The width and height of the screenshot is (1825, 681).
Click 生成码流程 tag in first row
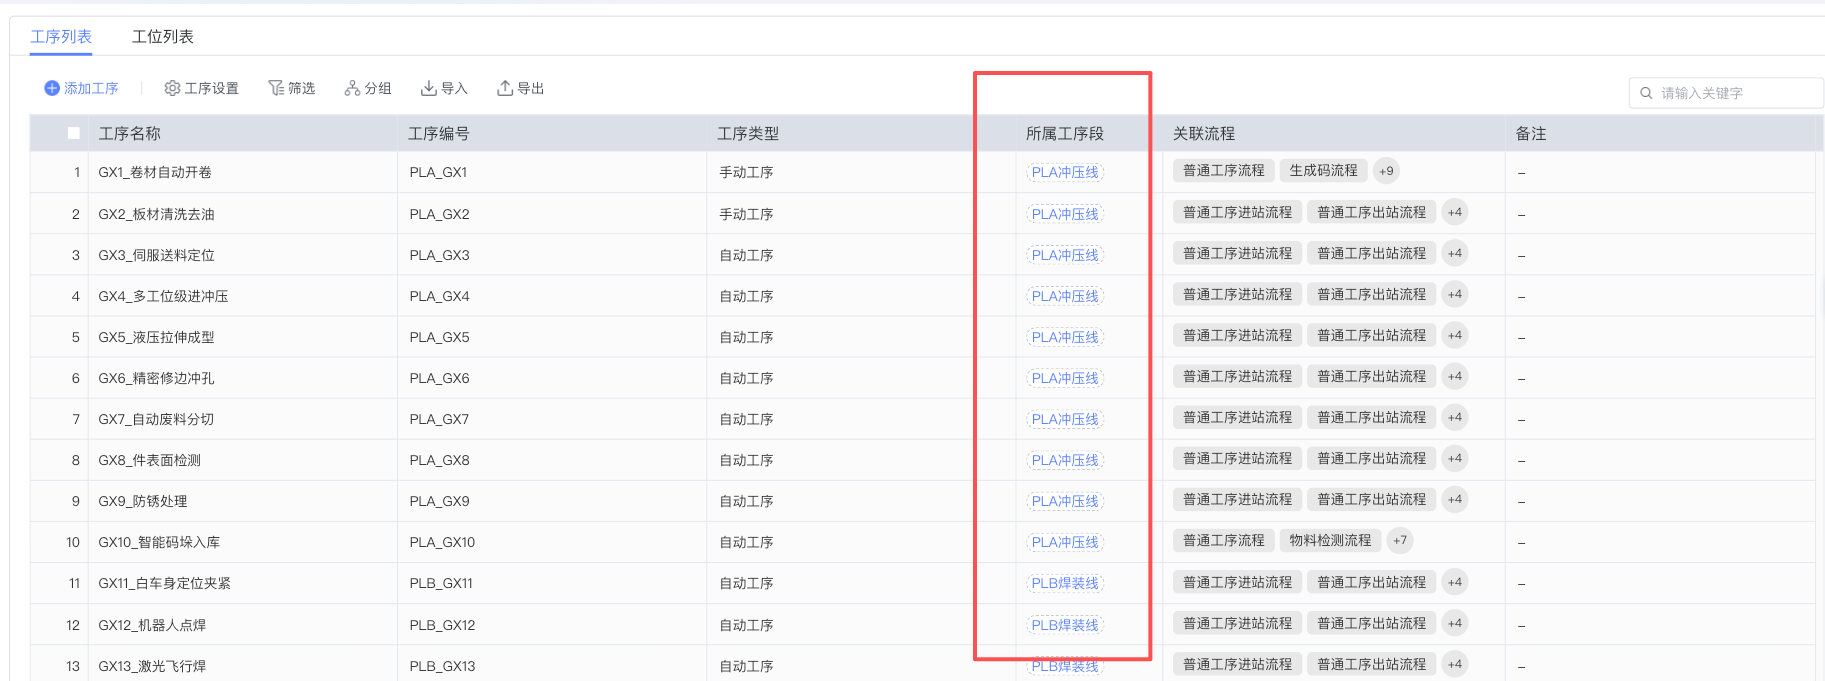tap(1323, 171)
